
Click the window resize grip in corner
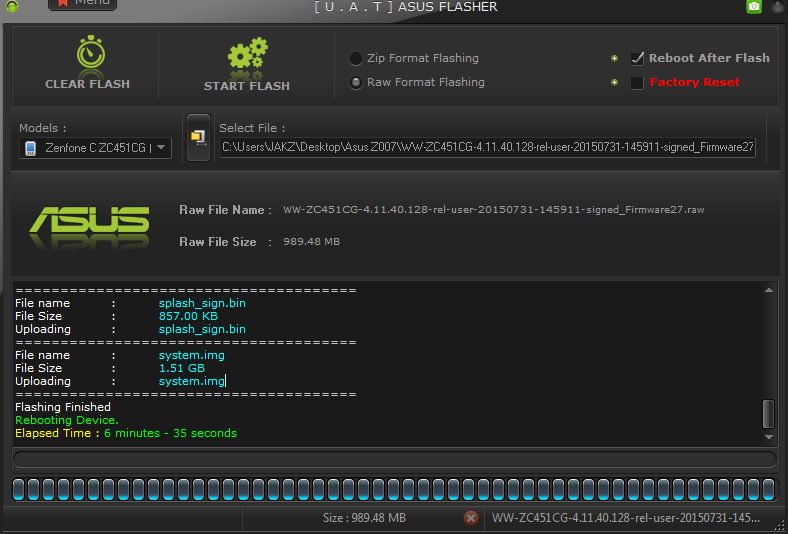(779, 525)
